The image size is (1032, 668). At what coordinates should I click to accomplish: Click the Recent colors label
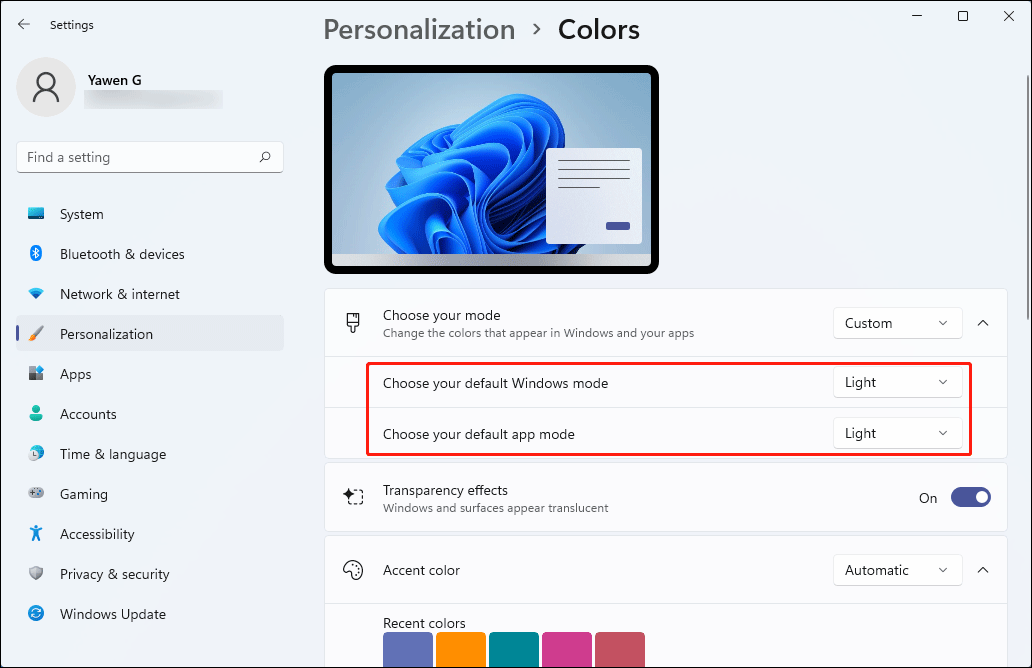[424, 623]
